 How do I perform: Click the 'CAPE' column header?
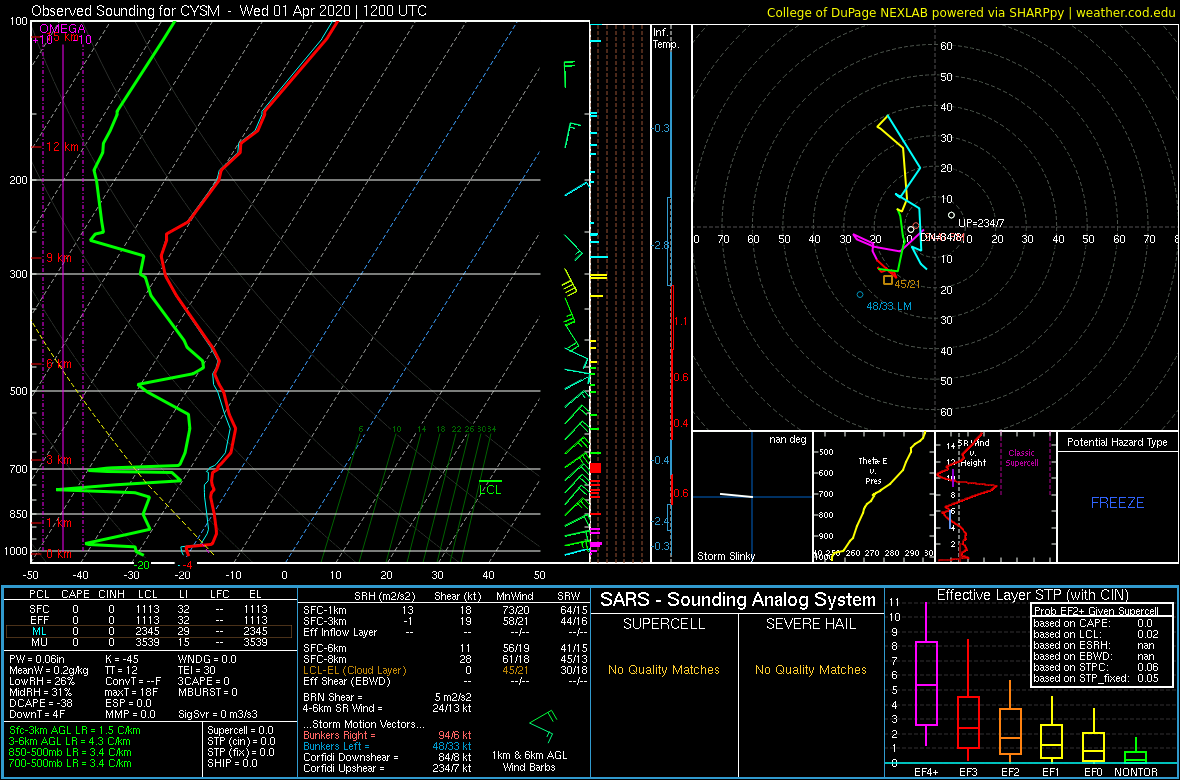[75, 596]
